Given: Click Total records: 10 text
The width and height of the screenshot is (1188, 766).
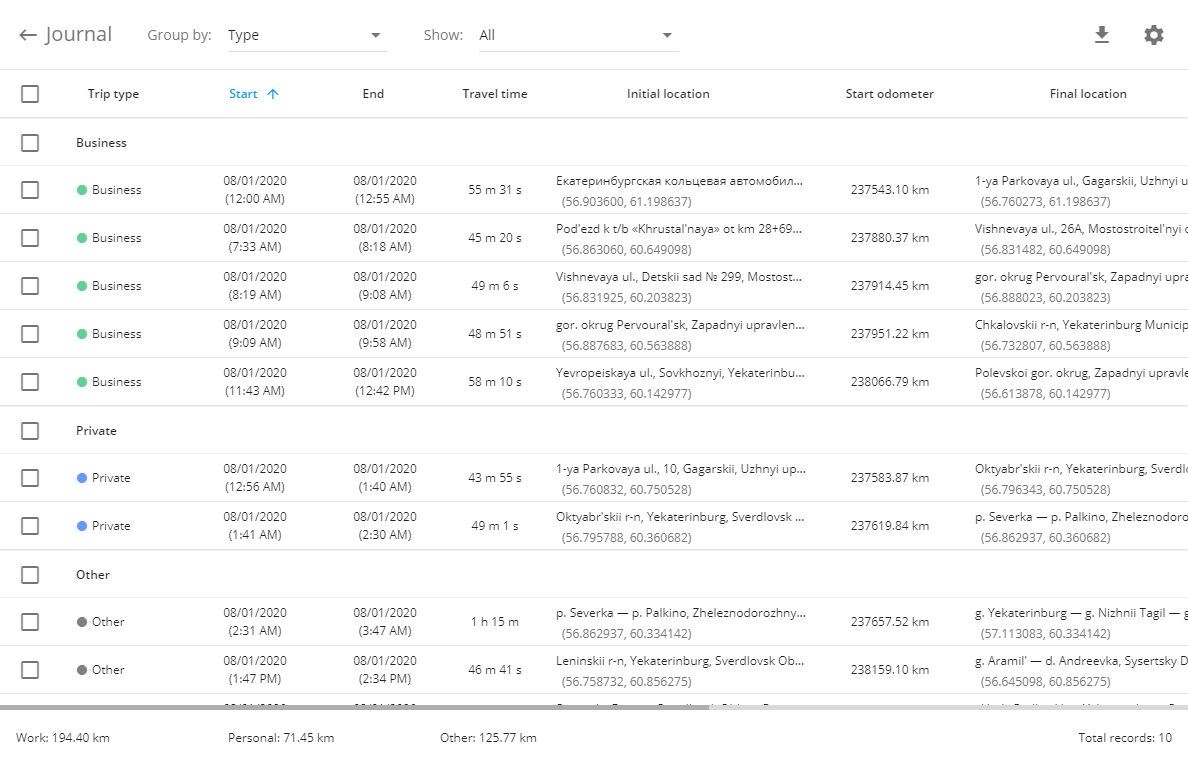Looking at the screenshot, I should point(1125,738).
